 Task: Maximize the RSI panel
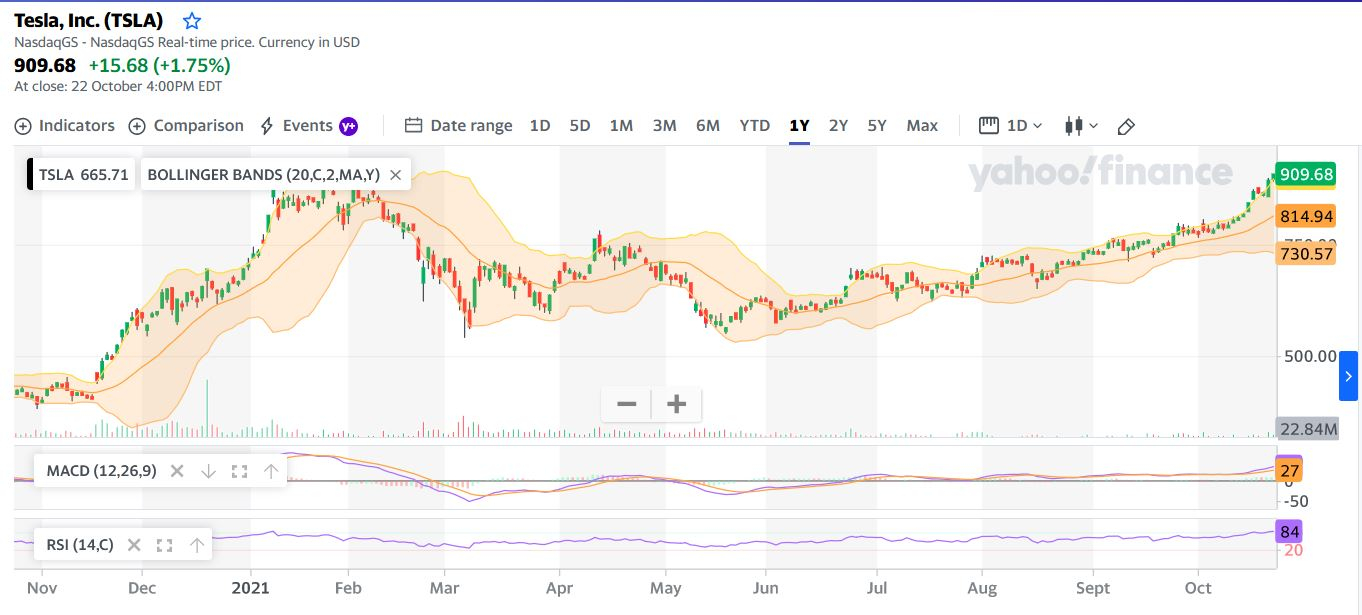point(165,545)
